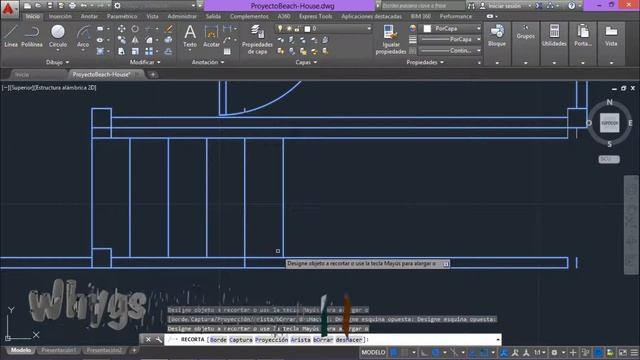Switch to the Inicio file tab
Screen dimensions: 640x360
(22, 75)
